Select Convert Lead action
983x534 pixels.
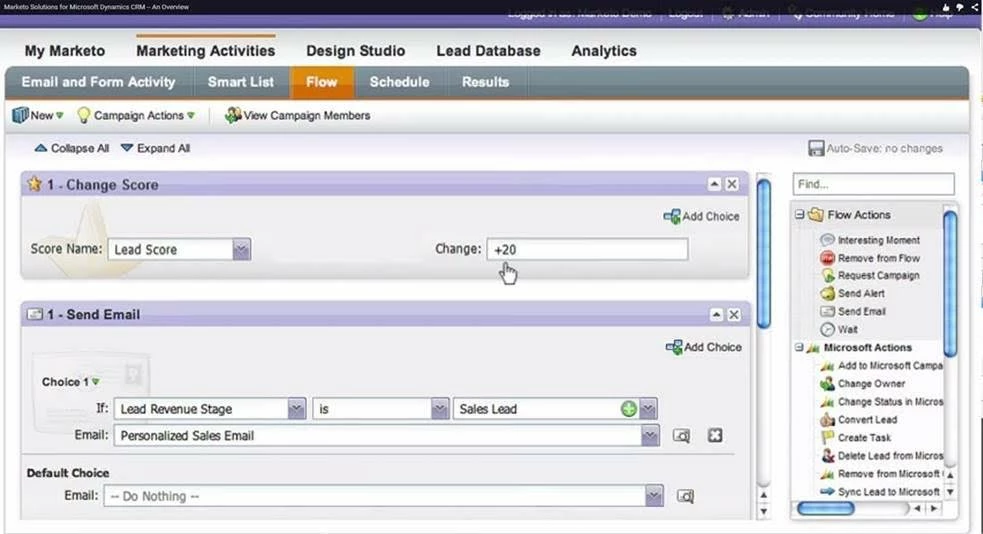859,420
